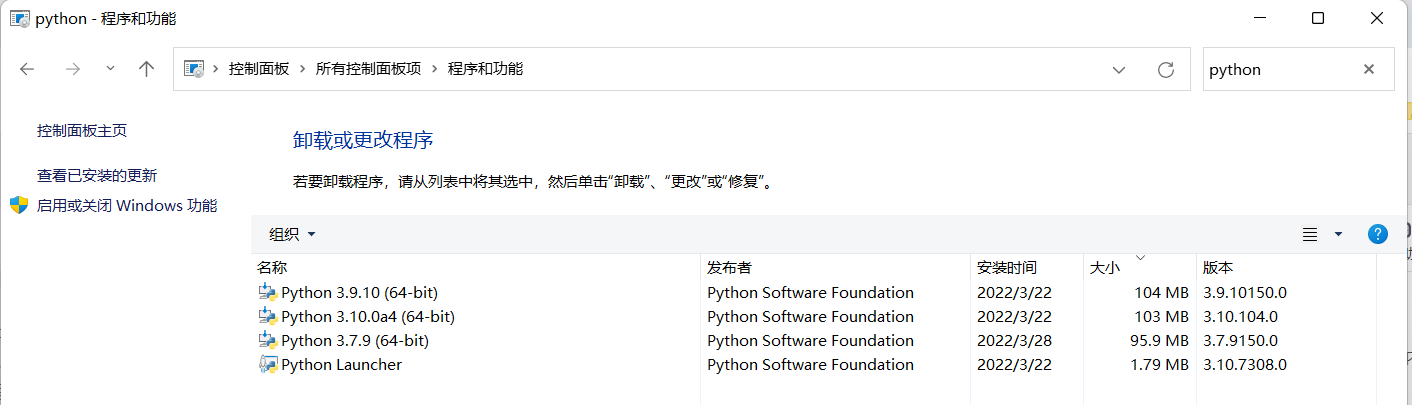1412x405 pixels.
Task: Sort by 安装时间 column header
Action: coord(1027,268)
